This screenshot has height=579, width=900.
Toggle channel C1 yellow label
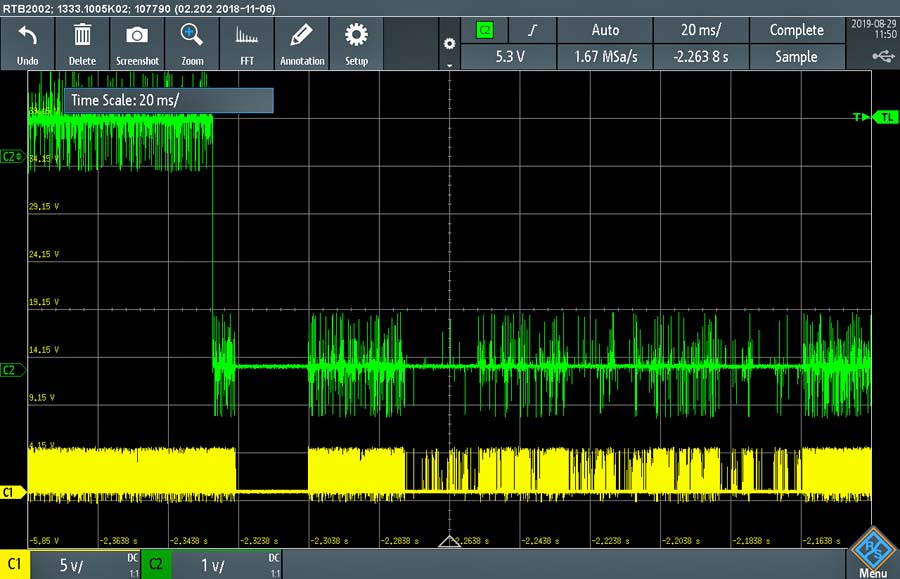(14, 565)
